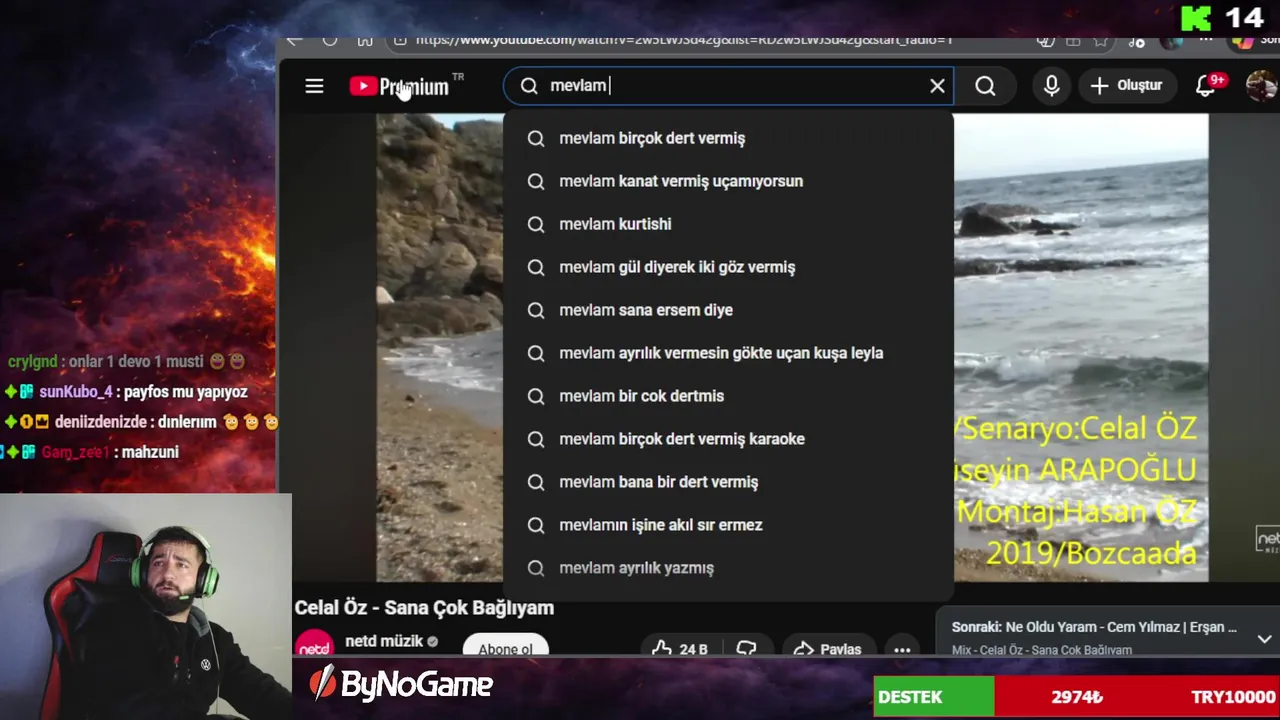This screenshot has width=1280, height=720.
Task: Focus the search field containing 'mevlam'
Action: coord(728,86)
